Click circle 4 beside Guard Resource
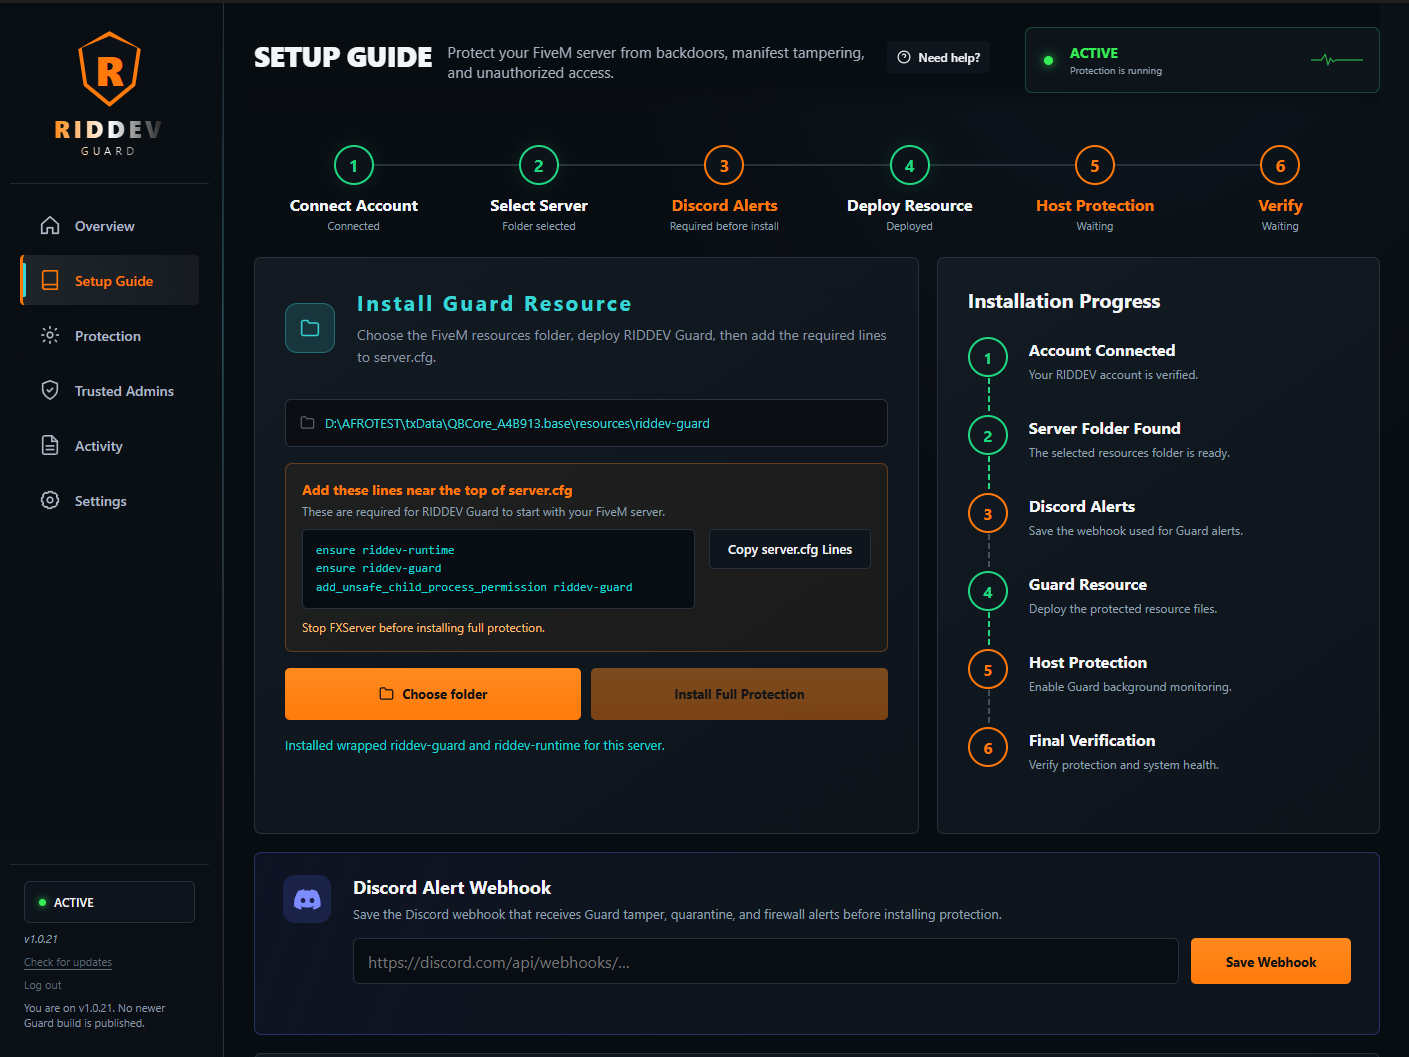The height and width of the screenshot is (1057, 1409). pos(988,592)
